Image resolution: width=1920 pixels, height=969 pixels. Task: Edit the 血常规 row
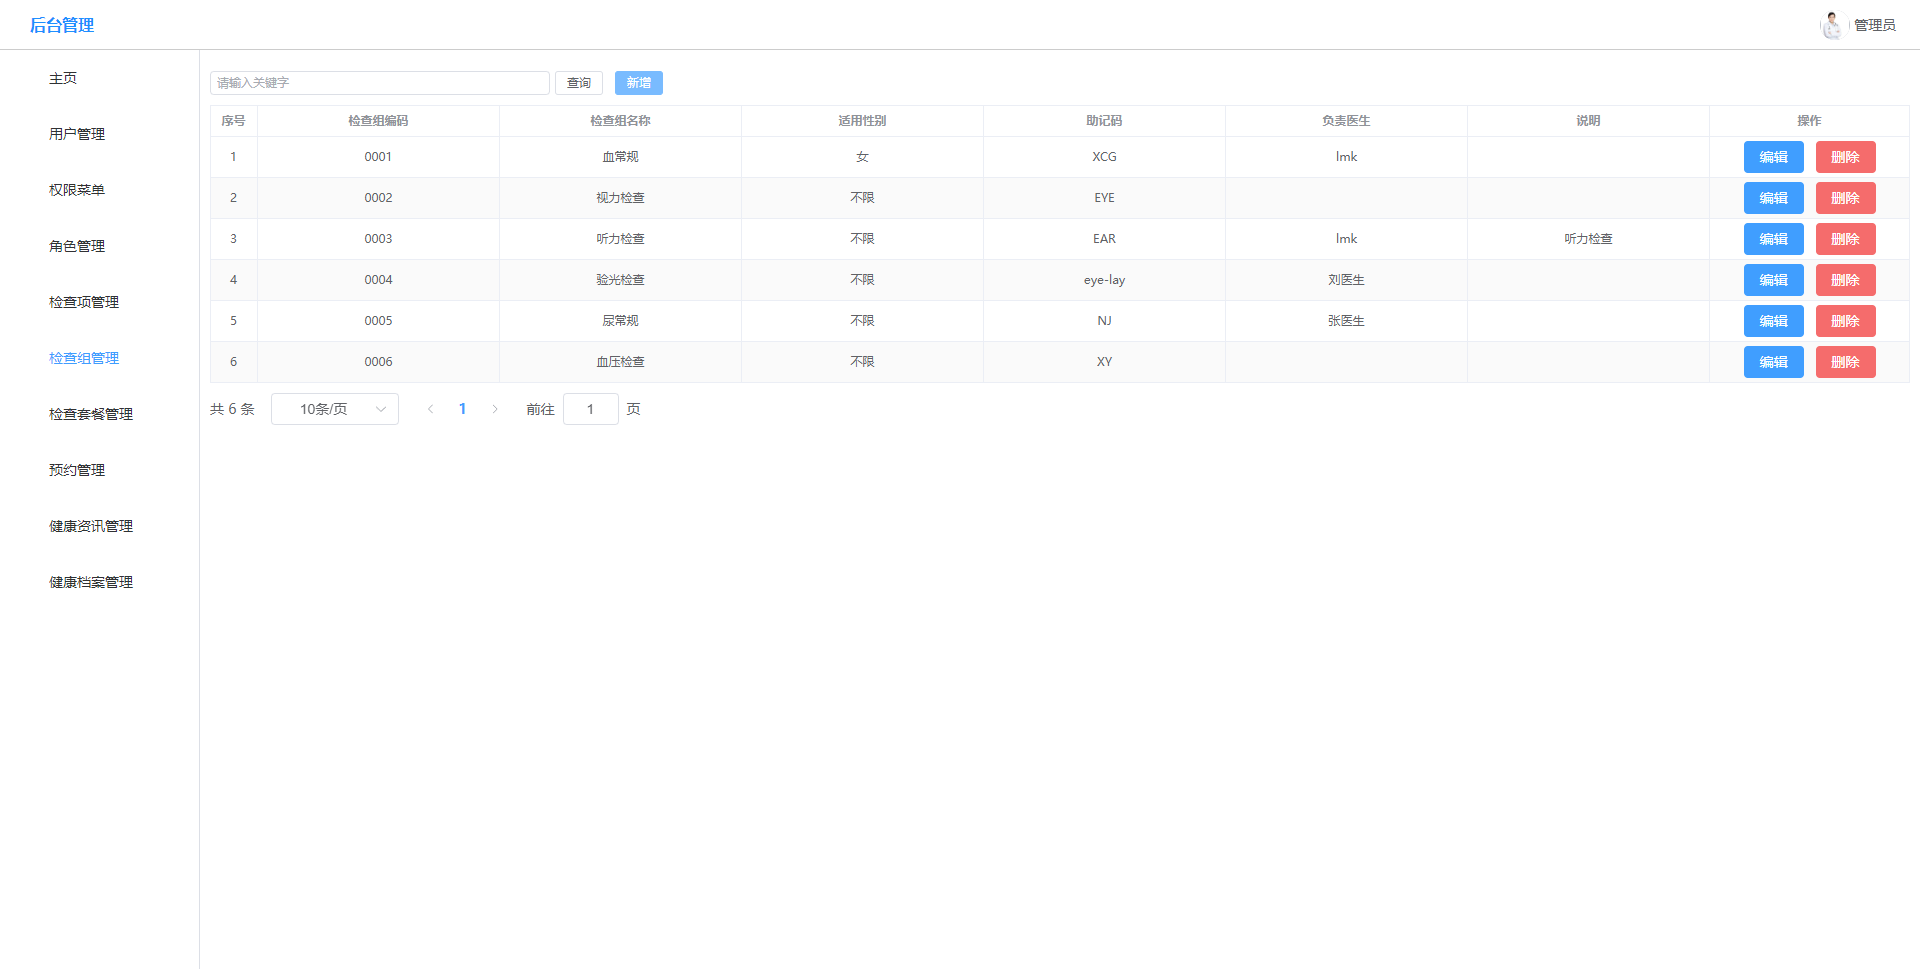(1774, 157)
